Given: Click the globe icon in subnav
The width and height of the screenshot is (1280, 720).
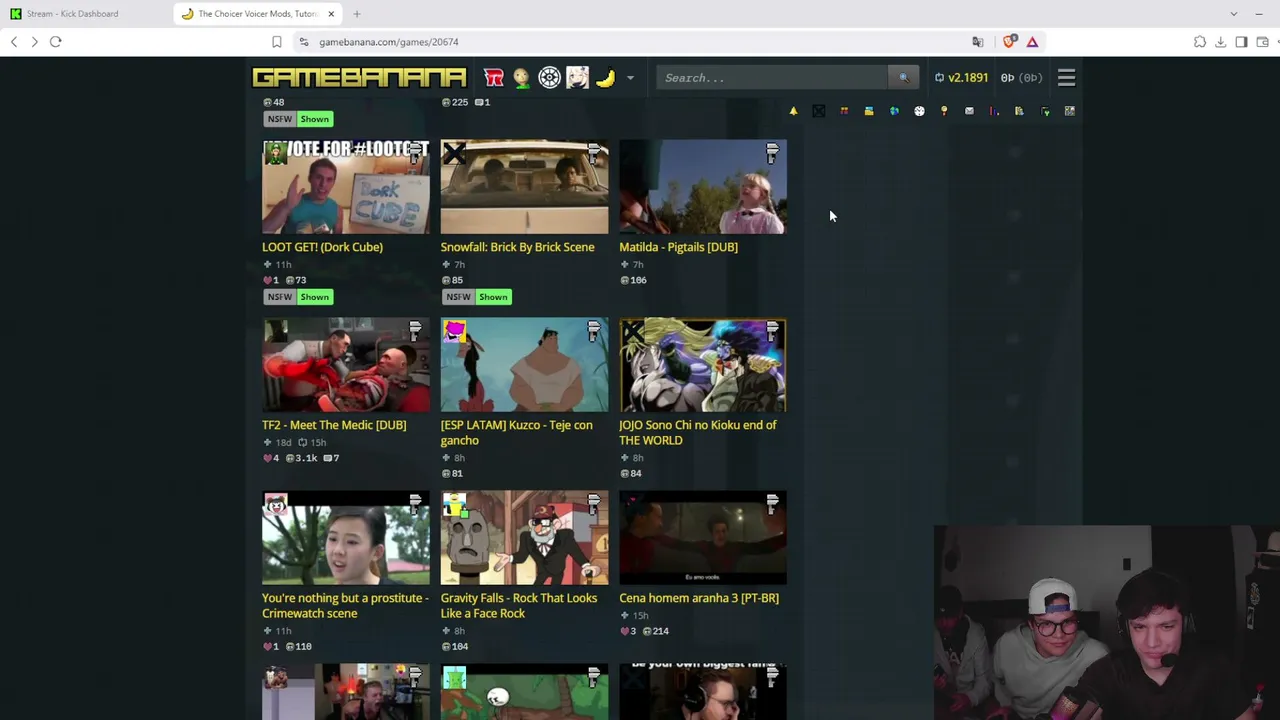Looking at the screenshot, I should click(894, 111).
